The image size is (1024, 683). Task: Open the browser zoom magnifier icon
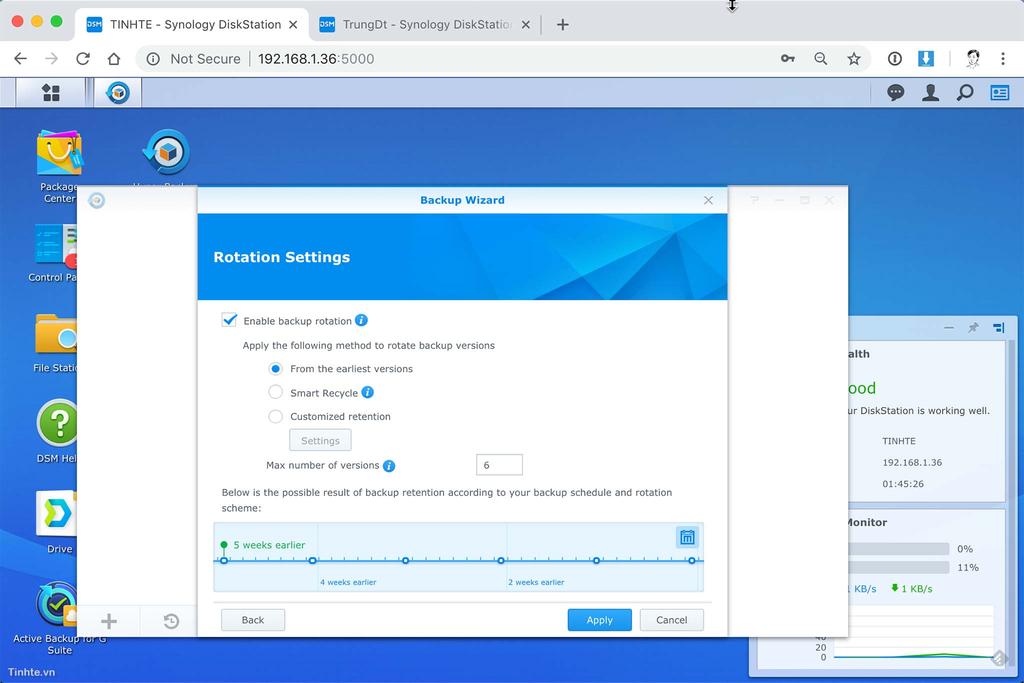click(x=820, y=59)
